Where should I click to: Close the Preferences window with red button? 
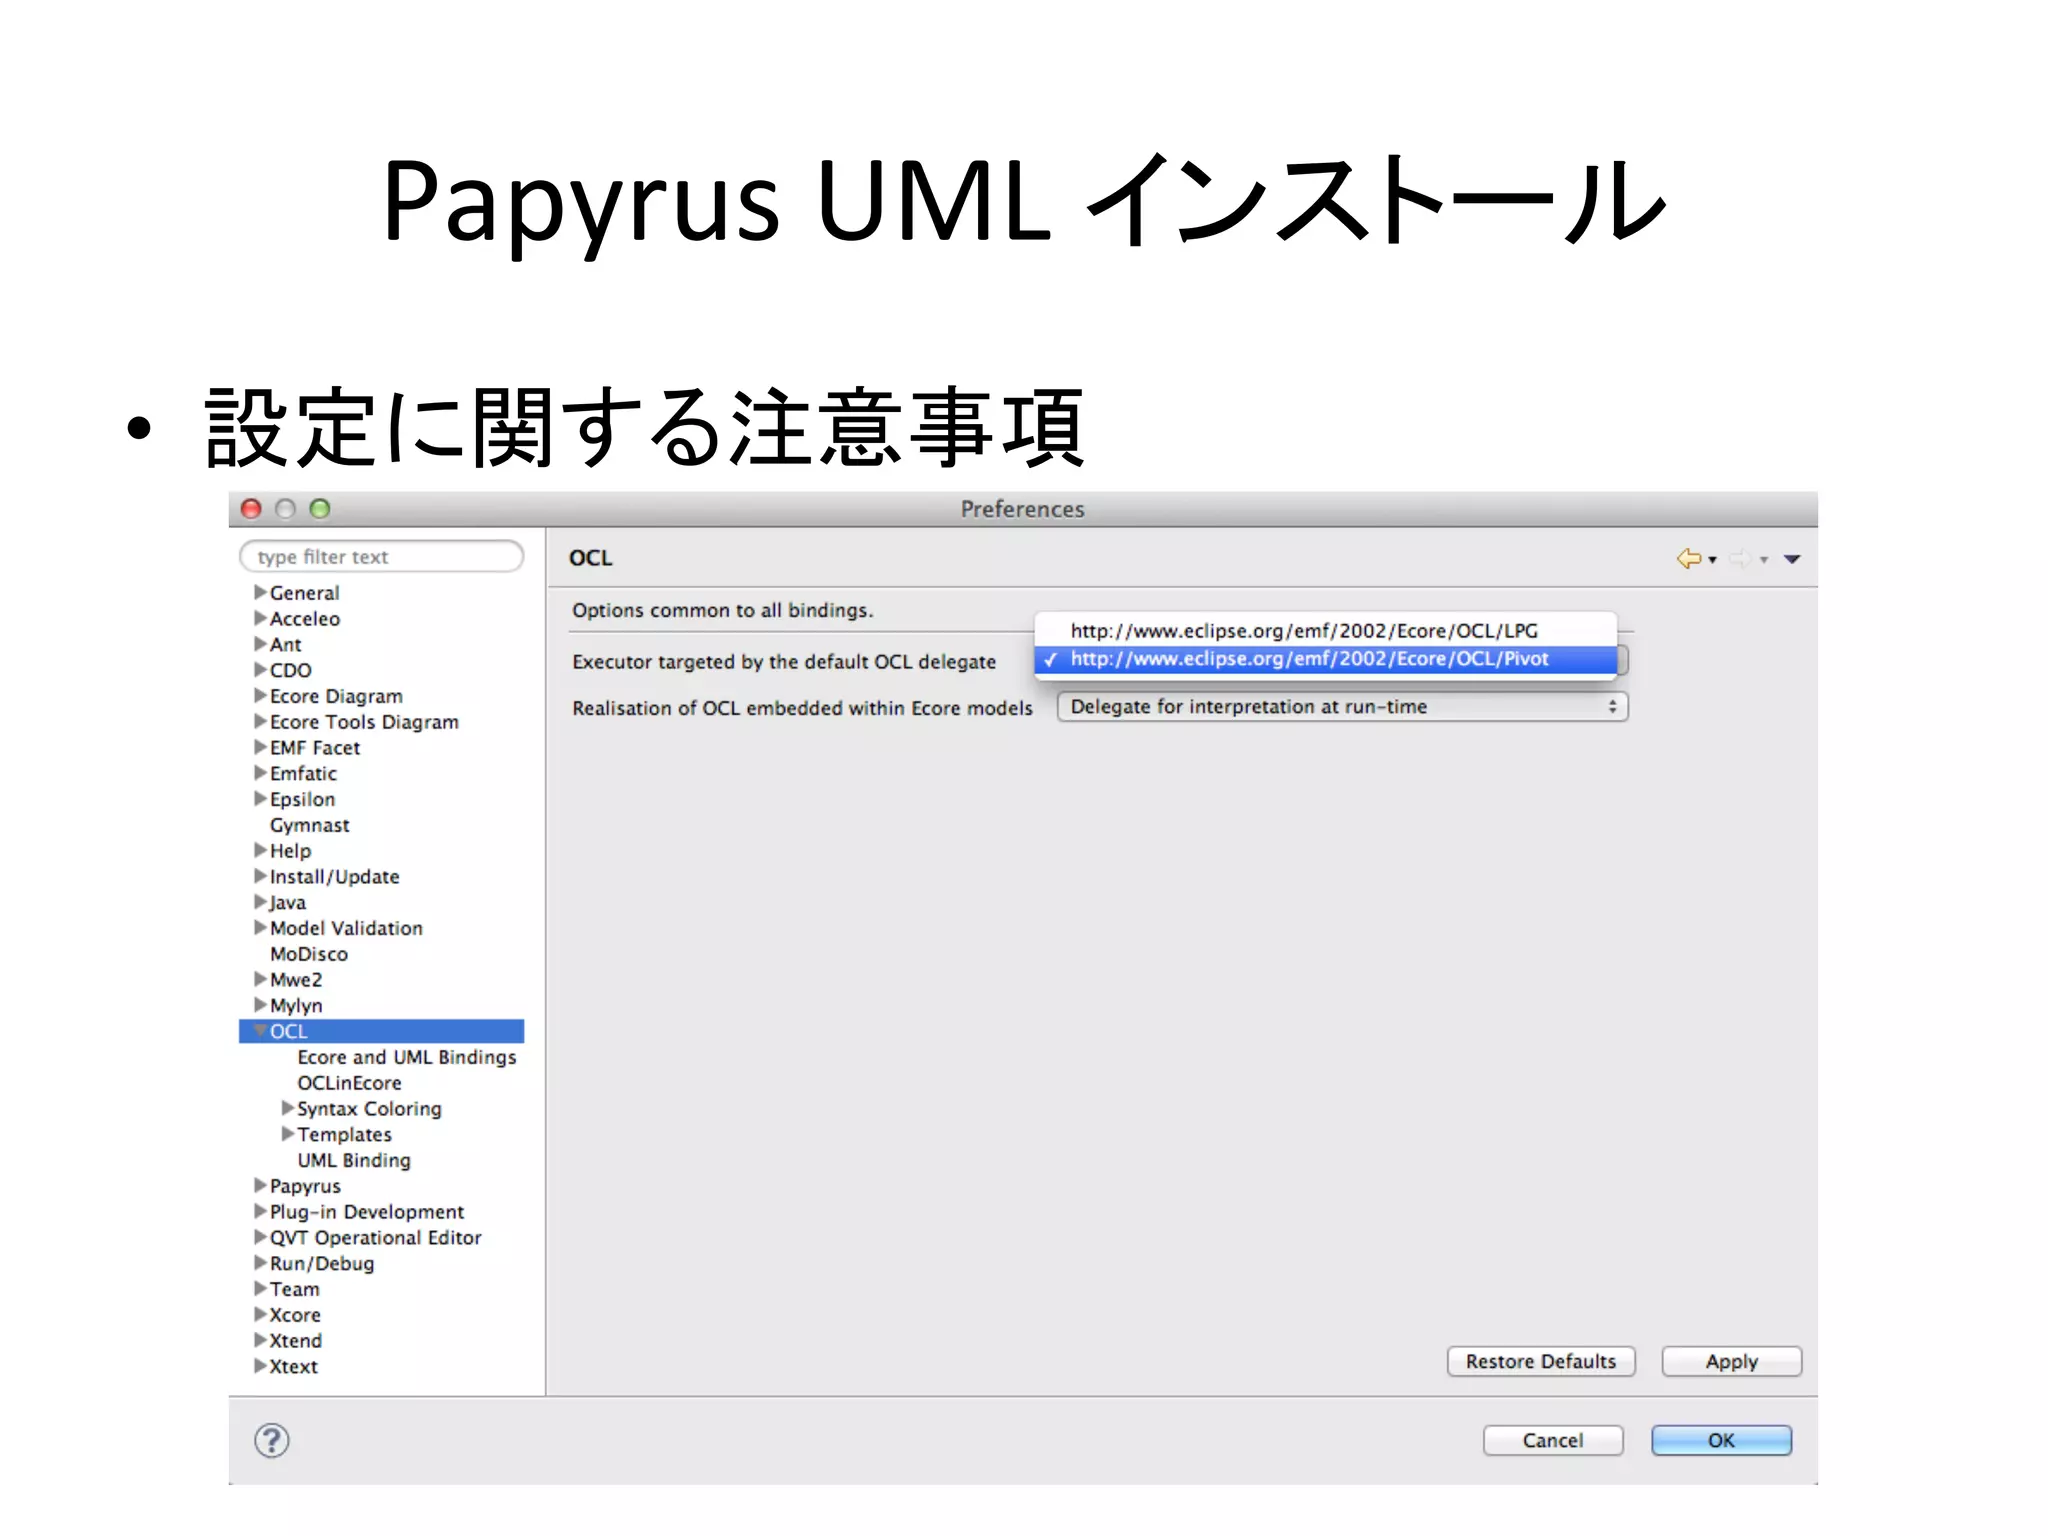(251, 509)
